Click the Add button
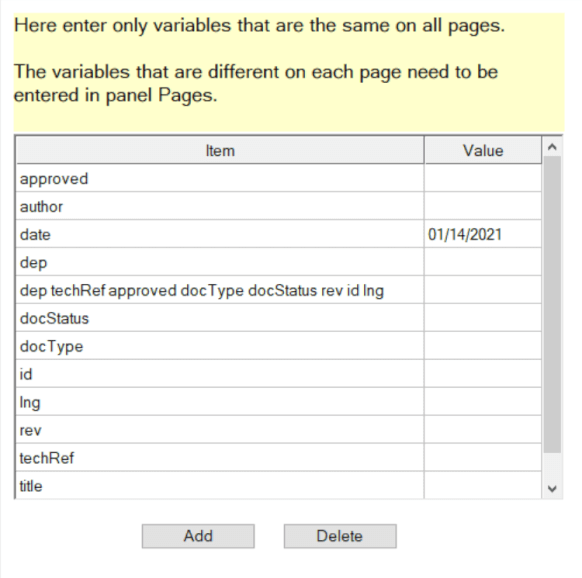Viewport: 582px width, 578px height. point(198,536)
